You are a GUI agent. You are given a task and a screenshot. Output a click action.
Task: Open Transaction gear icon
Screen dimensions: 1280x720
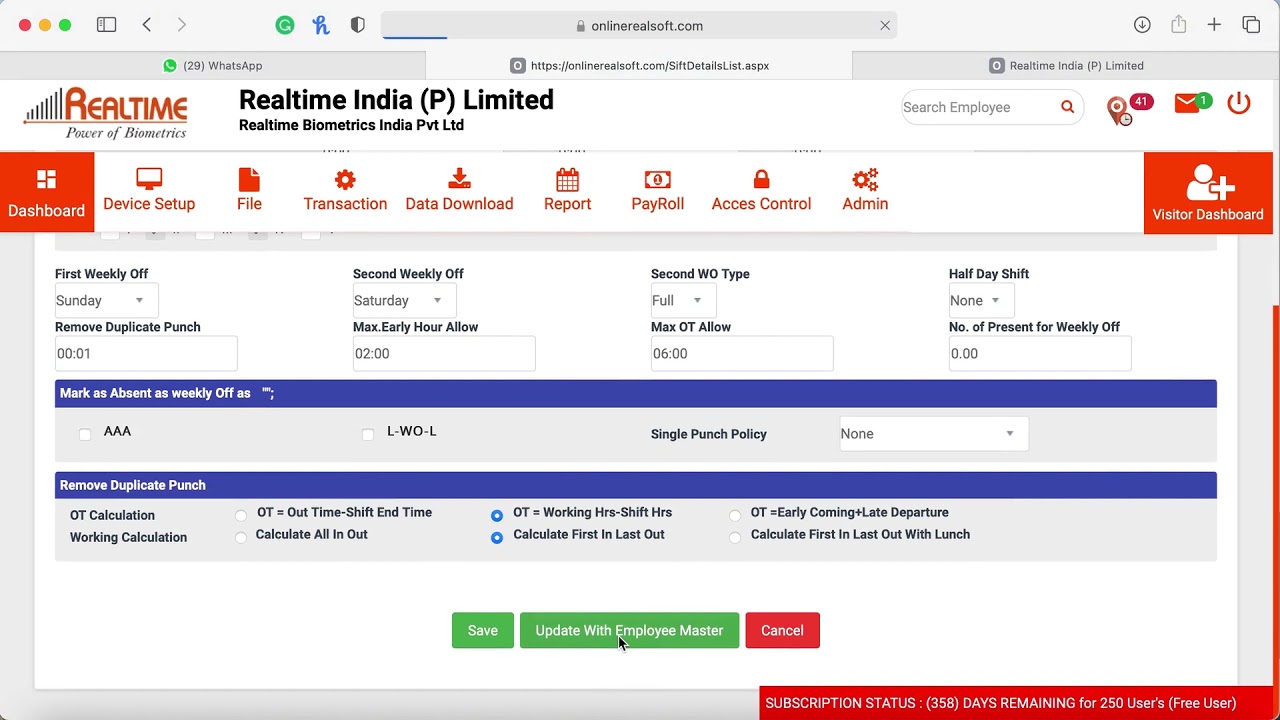click(345, 180)
